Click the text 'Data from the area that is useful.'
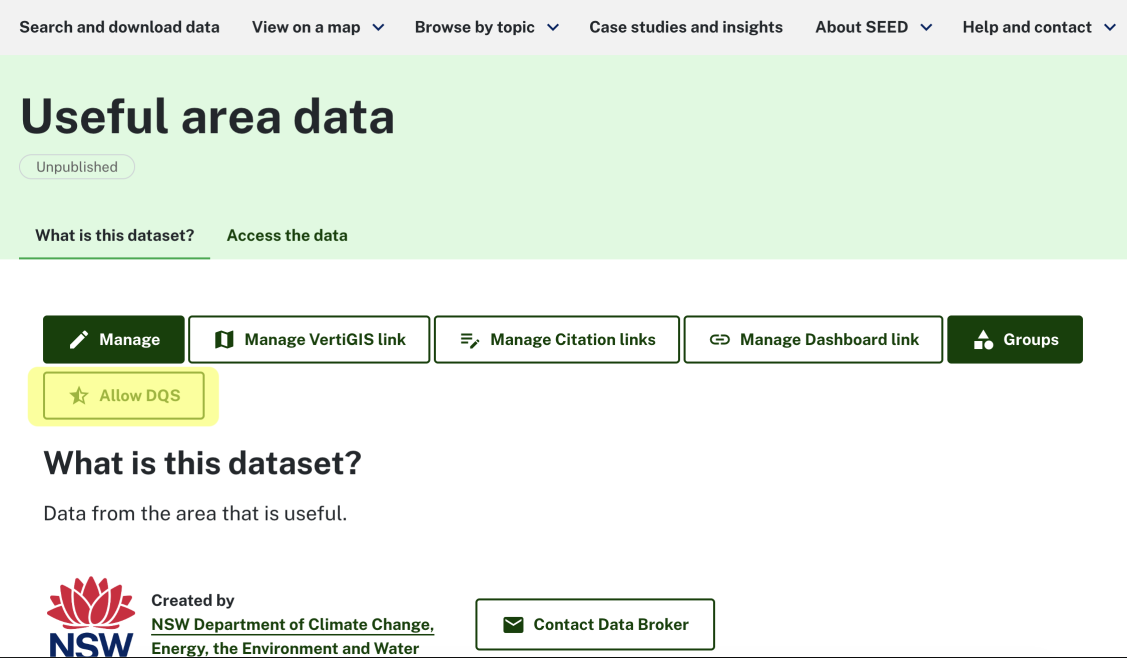This screenshot has height=658, width=1127. 195,513
